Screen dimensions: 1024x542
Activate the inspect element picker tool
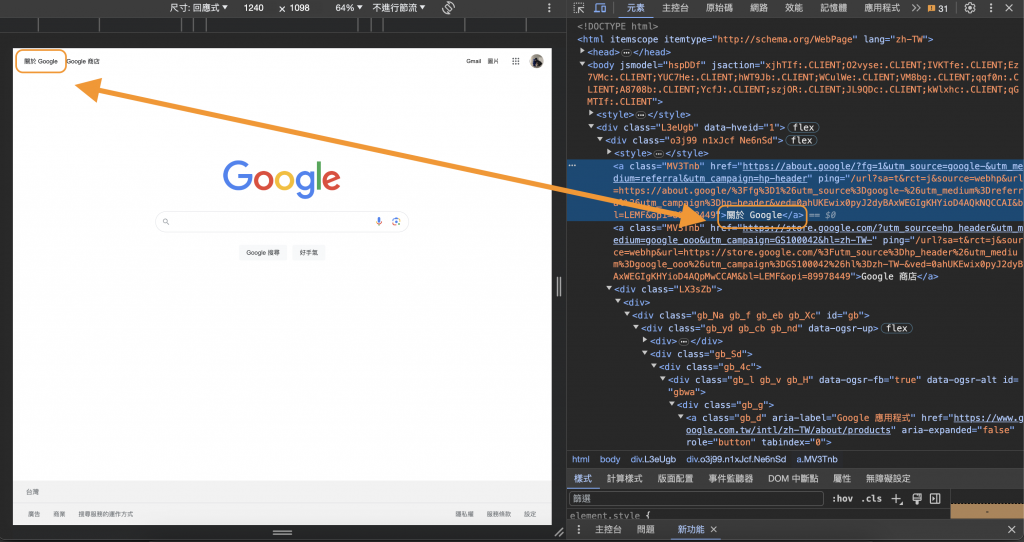(579, 8)
